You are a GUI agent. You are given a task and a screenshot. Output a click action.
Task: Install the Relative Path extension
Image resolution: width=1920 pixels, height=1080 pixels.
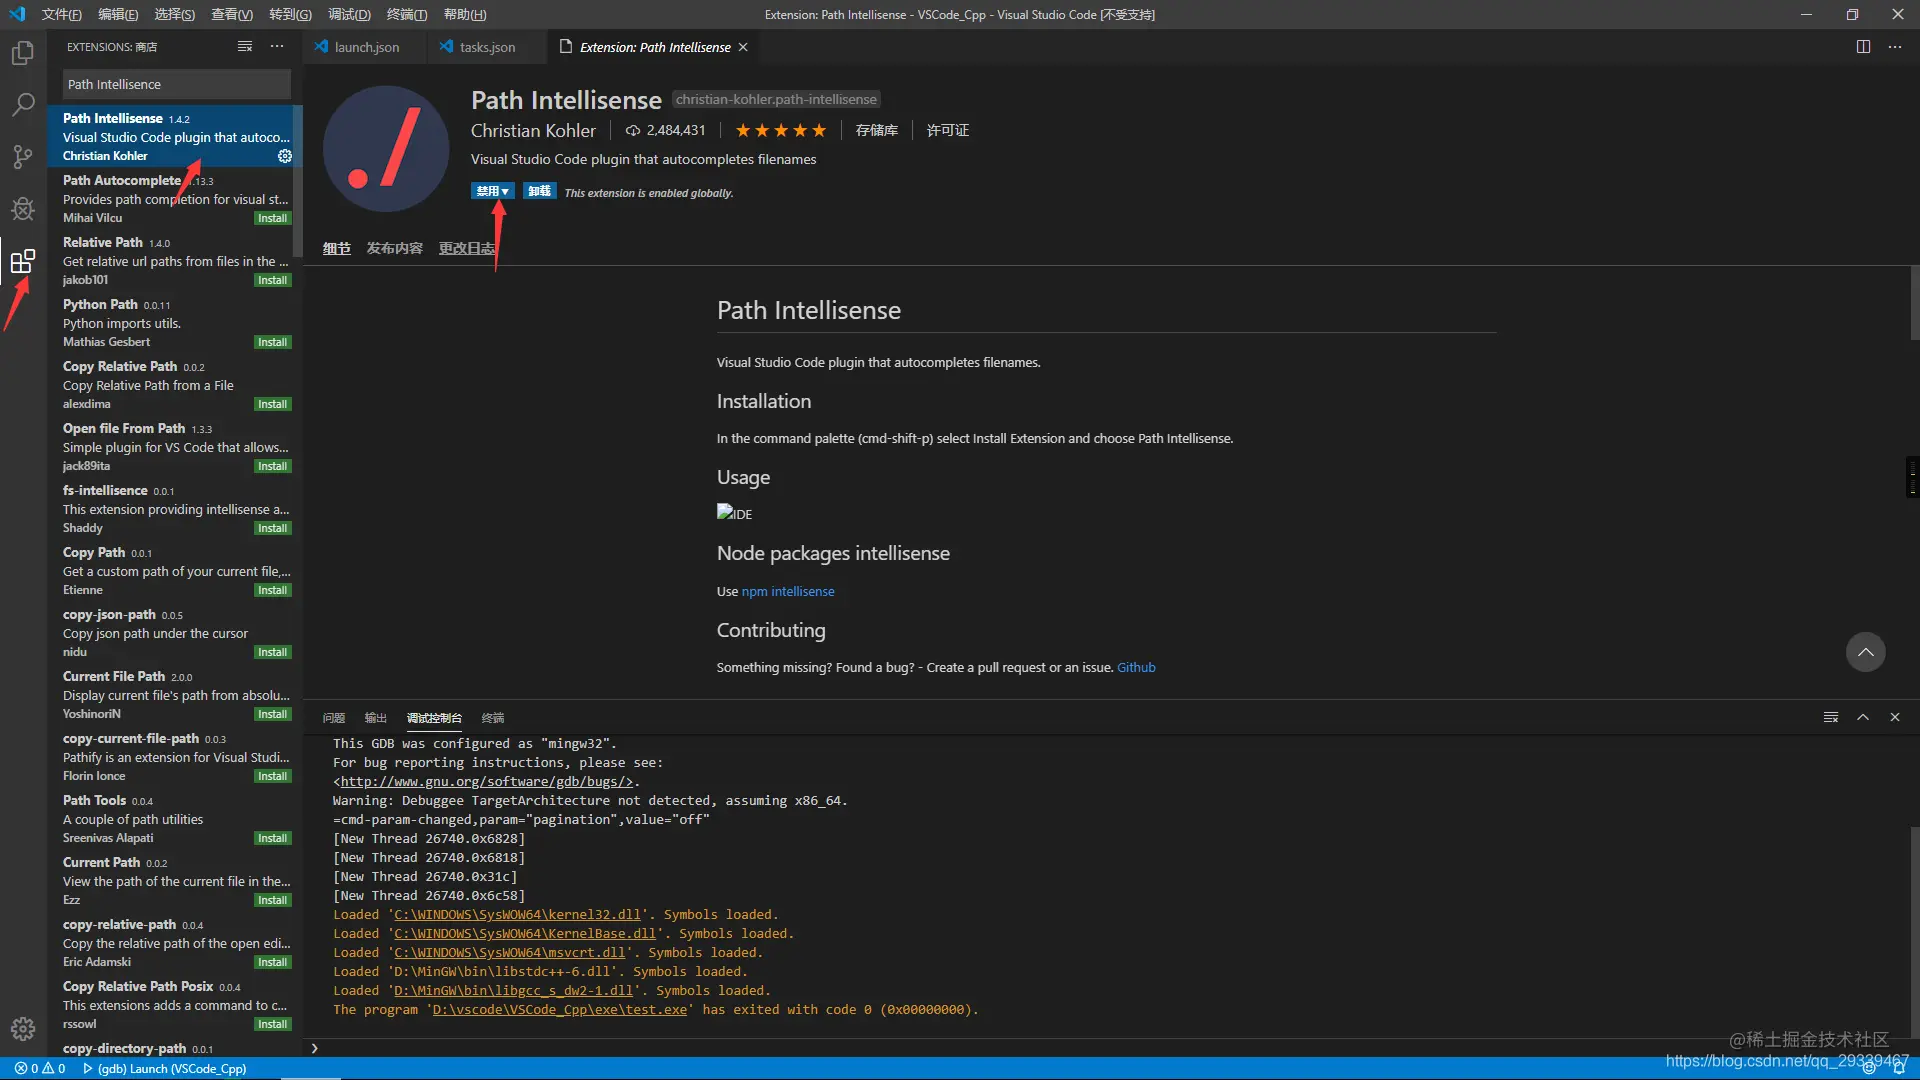click(272, 280)
